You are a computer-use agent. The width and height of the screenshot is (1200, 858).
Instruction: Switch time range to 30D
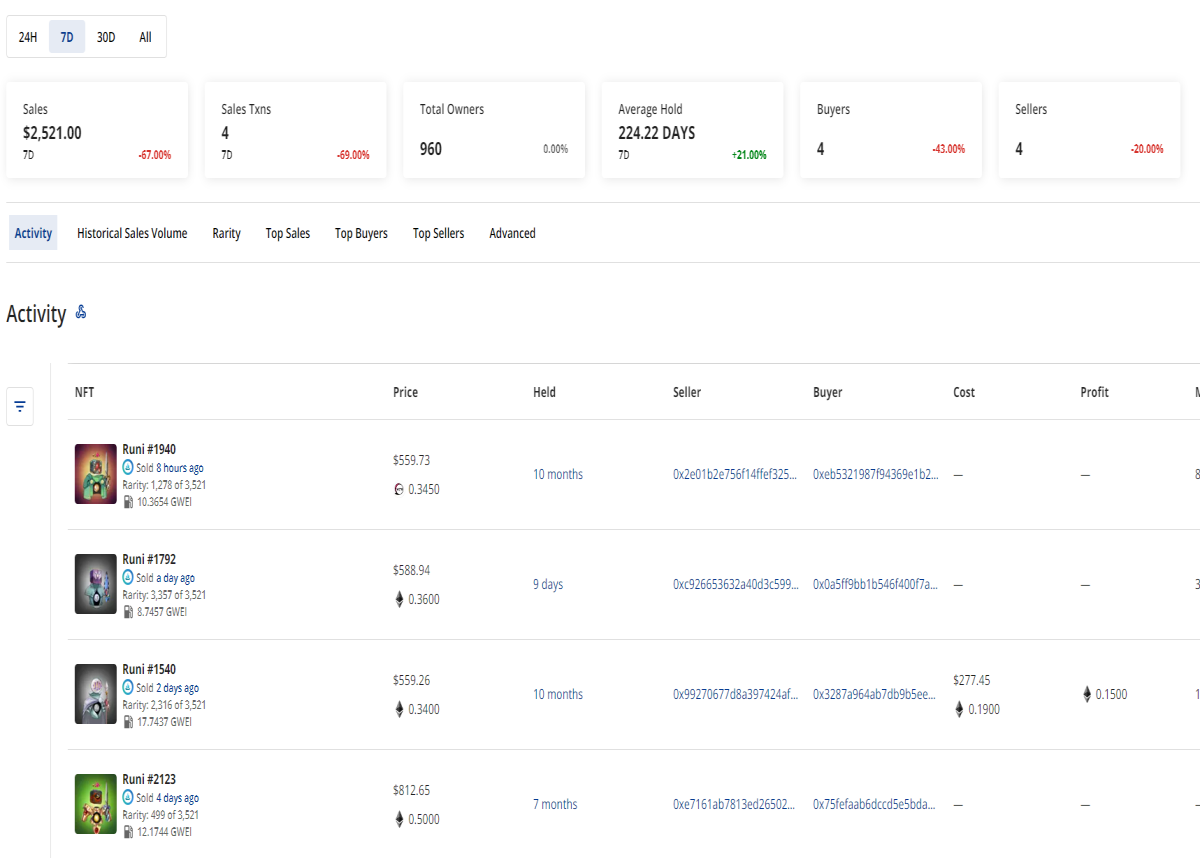click(106, 37)
